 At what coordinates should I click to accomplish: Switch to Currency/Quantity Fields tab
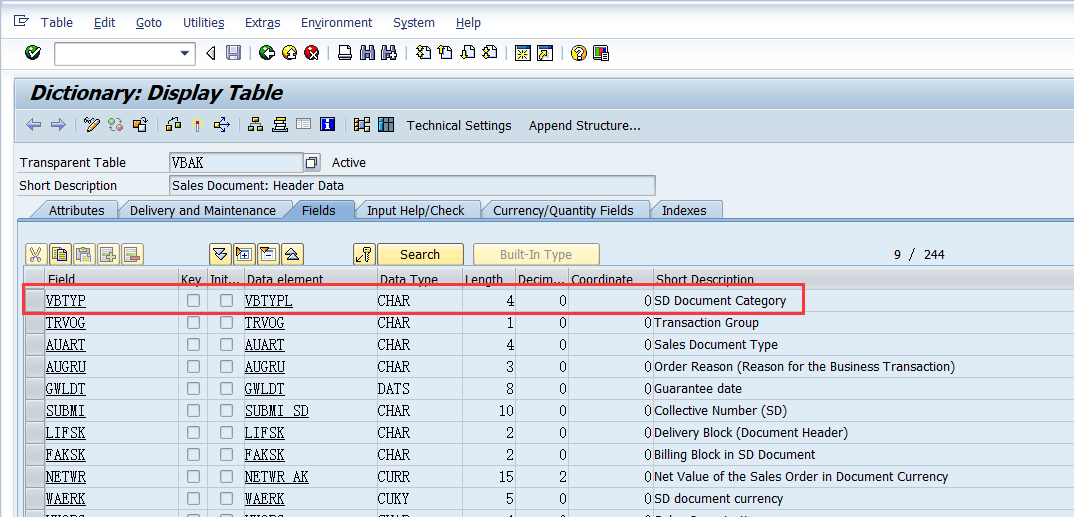pyautogui.click(x=563, y=210)
